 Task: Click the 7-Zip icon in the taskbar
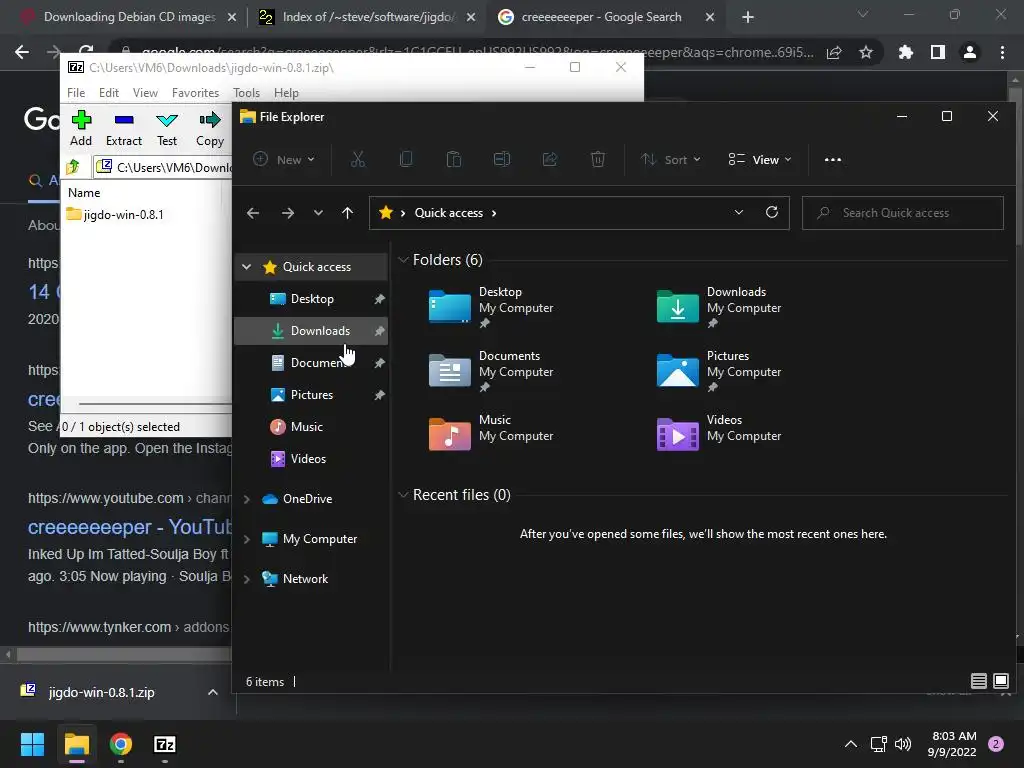click(x=165, y=744)
